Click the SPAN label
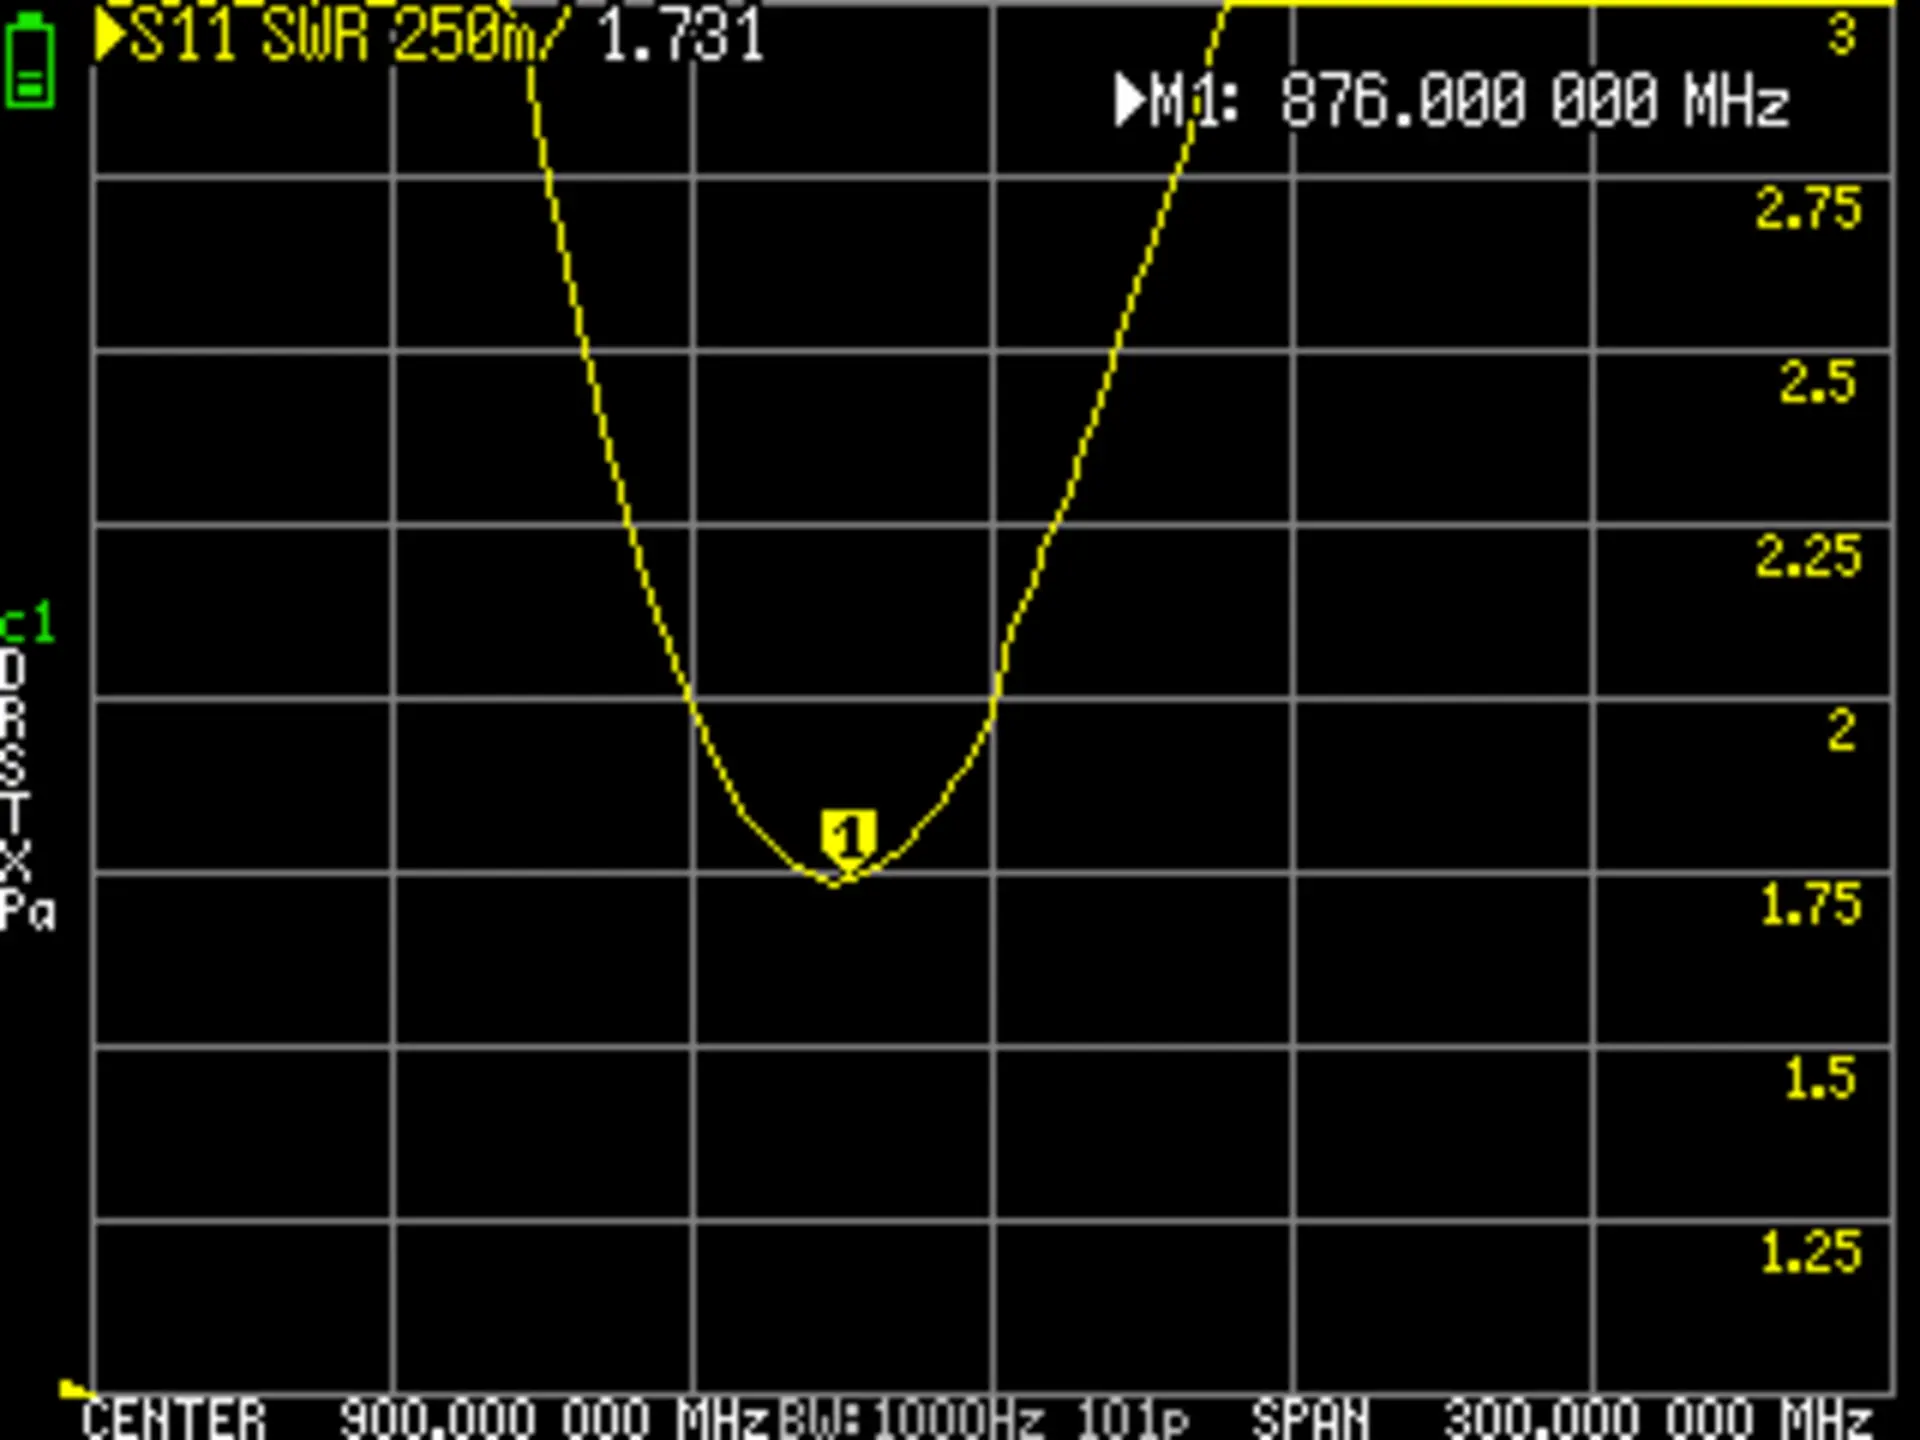This screenshot has height=1440, width=1920. tap(1310, 1420)
